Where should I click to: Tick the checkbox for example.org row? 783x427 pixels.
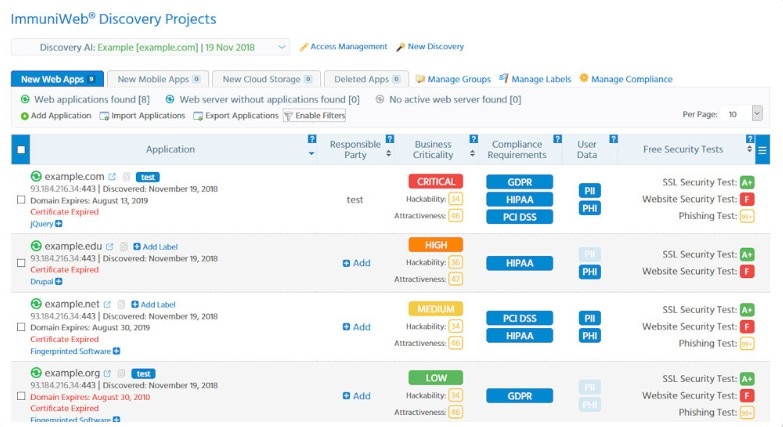[21, 396]
